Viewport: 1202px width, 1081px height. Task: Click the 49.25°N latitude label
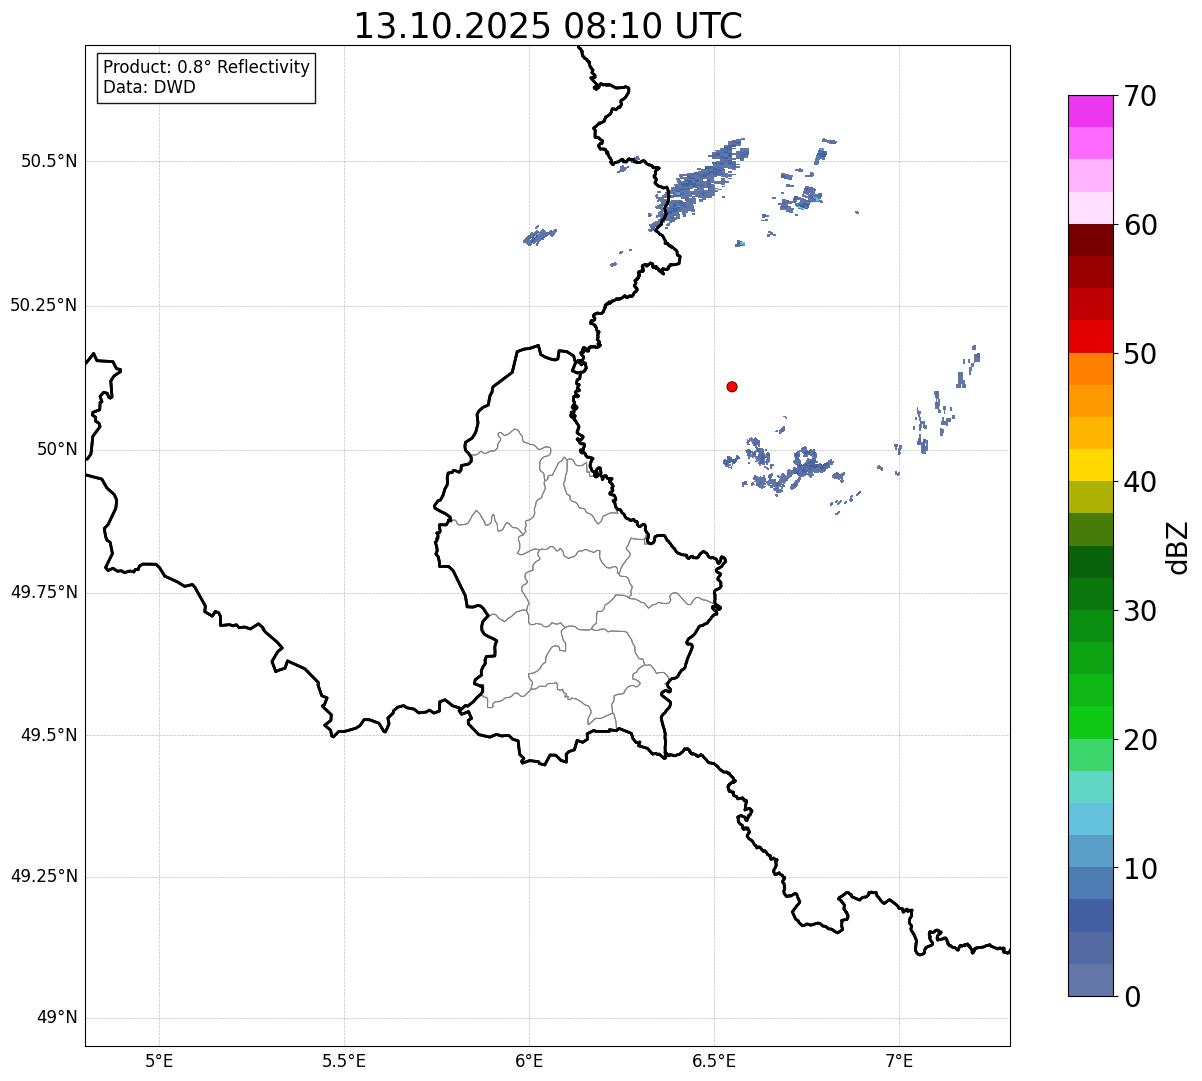pos(44,876)
